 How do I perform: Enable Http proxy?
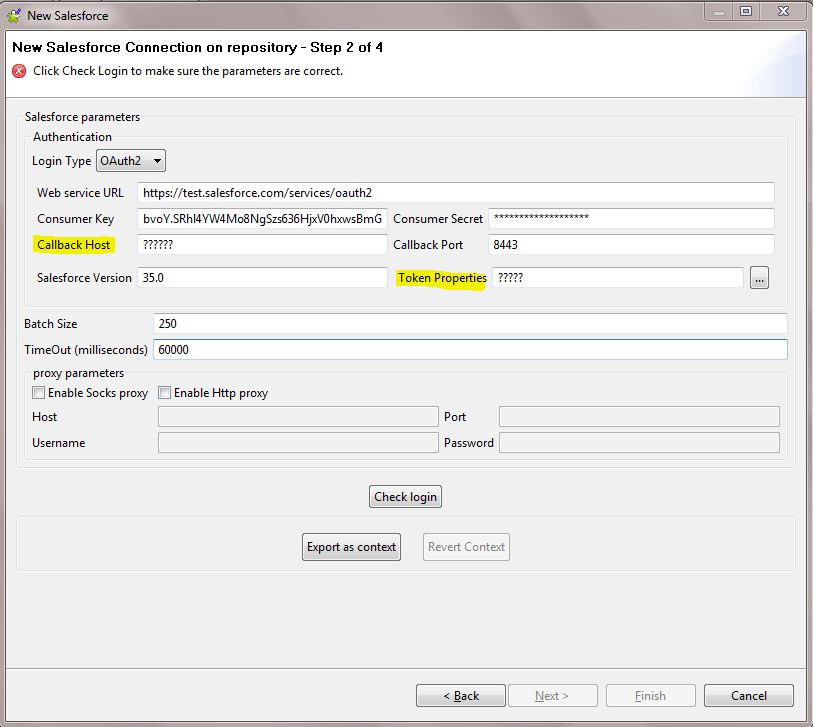(164, 392)
